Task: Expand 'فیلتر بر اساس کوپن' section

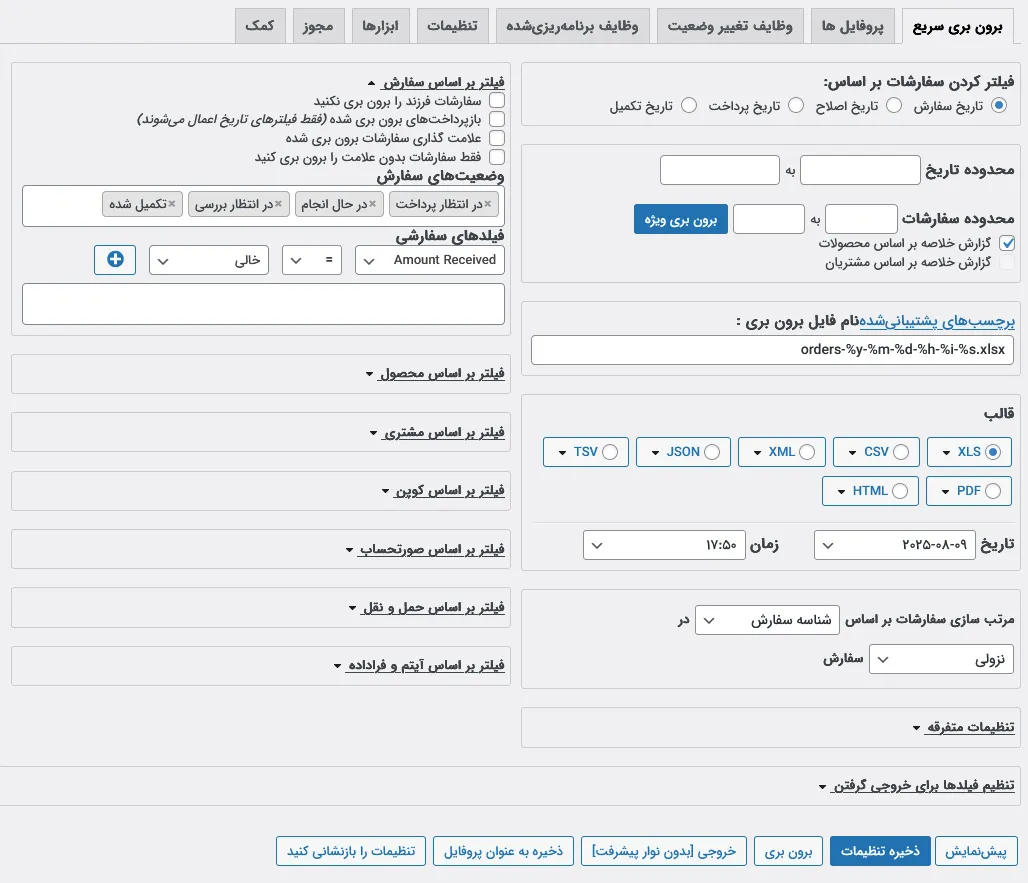Action: coord(443,490)
